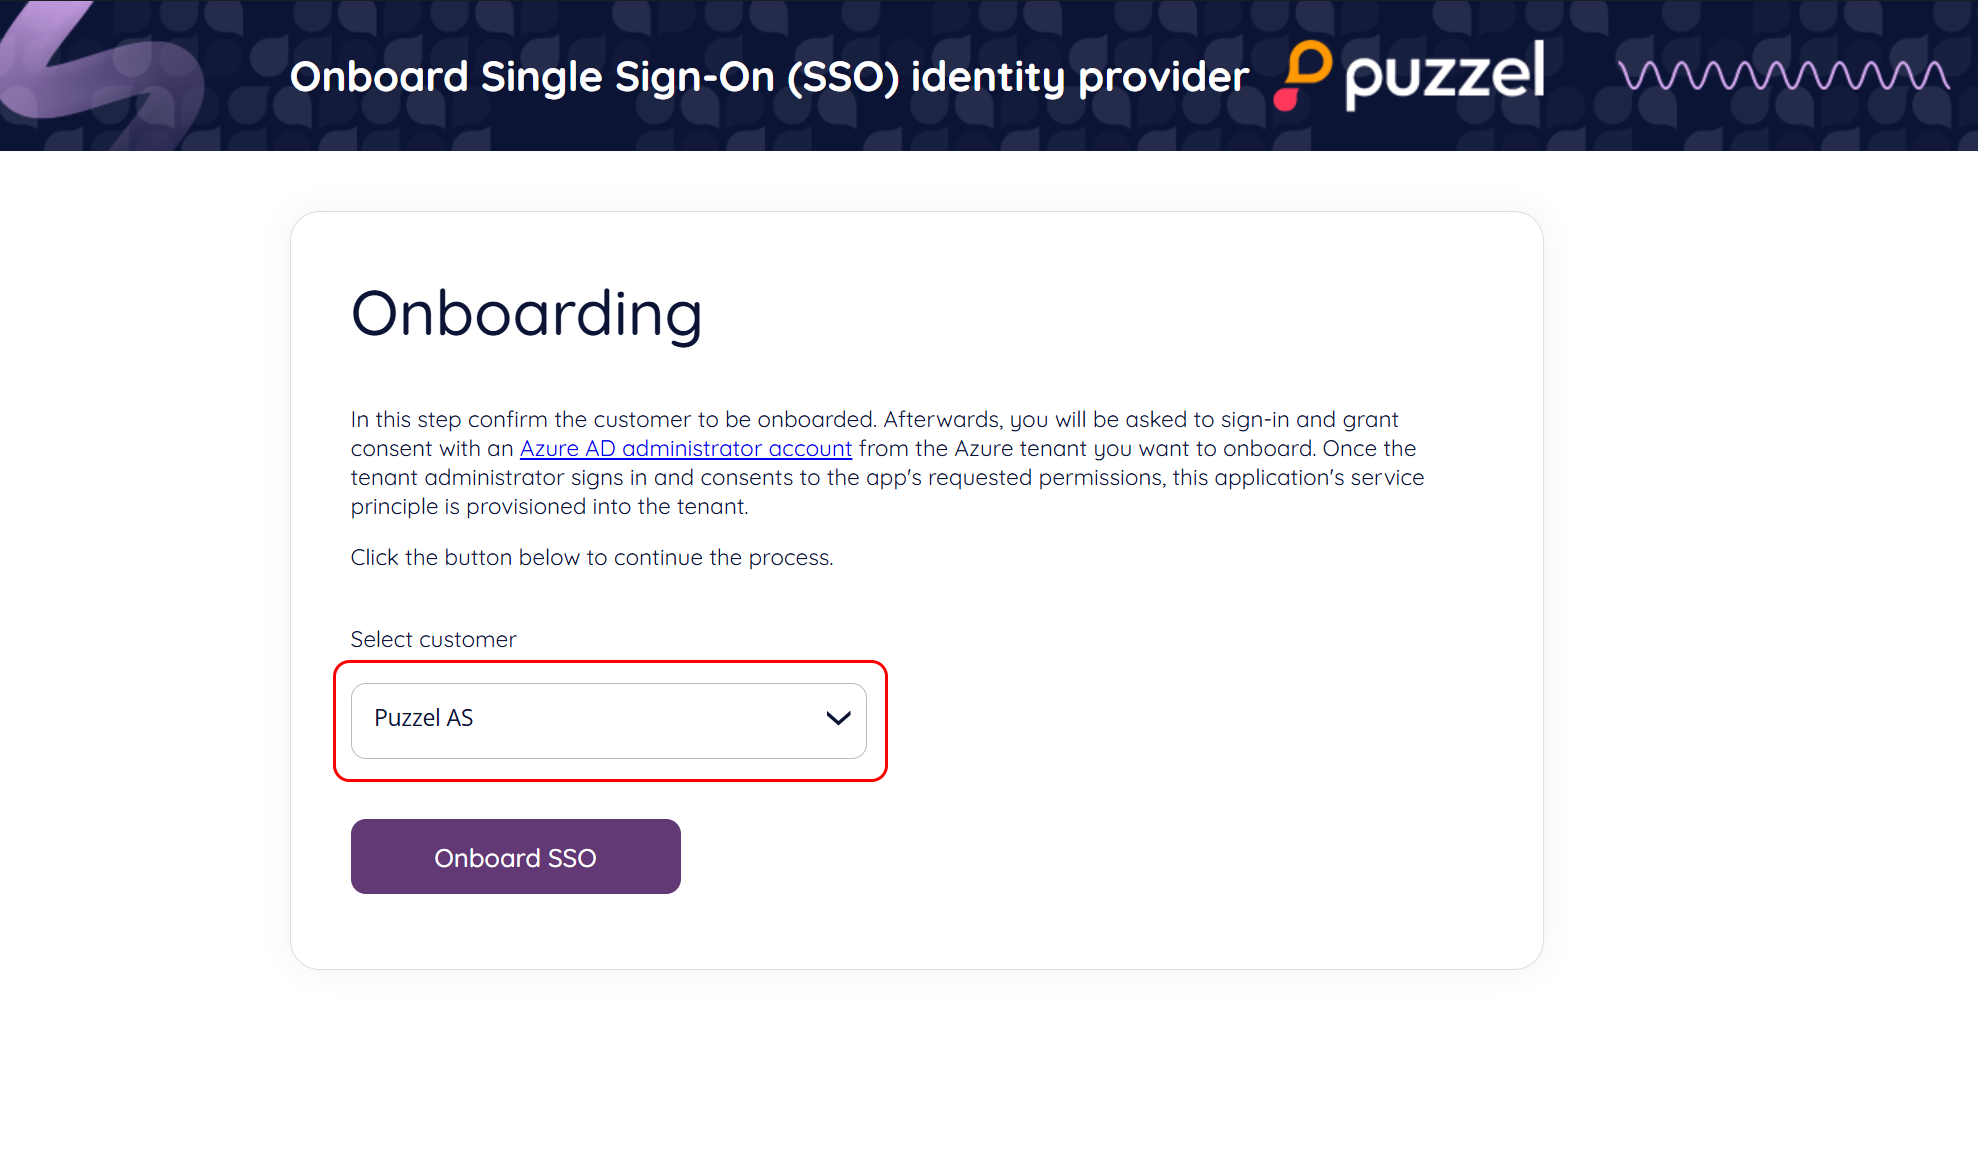Image resolution: width=1978 pixels, height=1174 pixels.
Task: Click the wavy line graphic in header
Action: [1783, 76]
